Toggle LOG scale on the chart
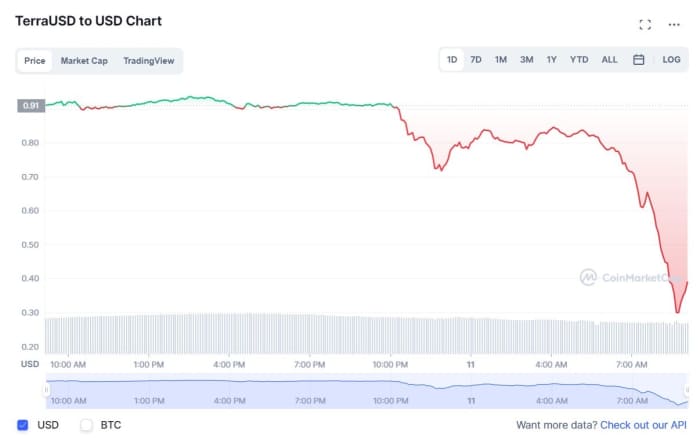This screenshot has height=446, width=700. pyautogui.click(x=671, y=60)
